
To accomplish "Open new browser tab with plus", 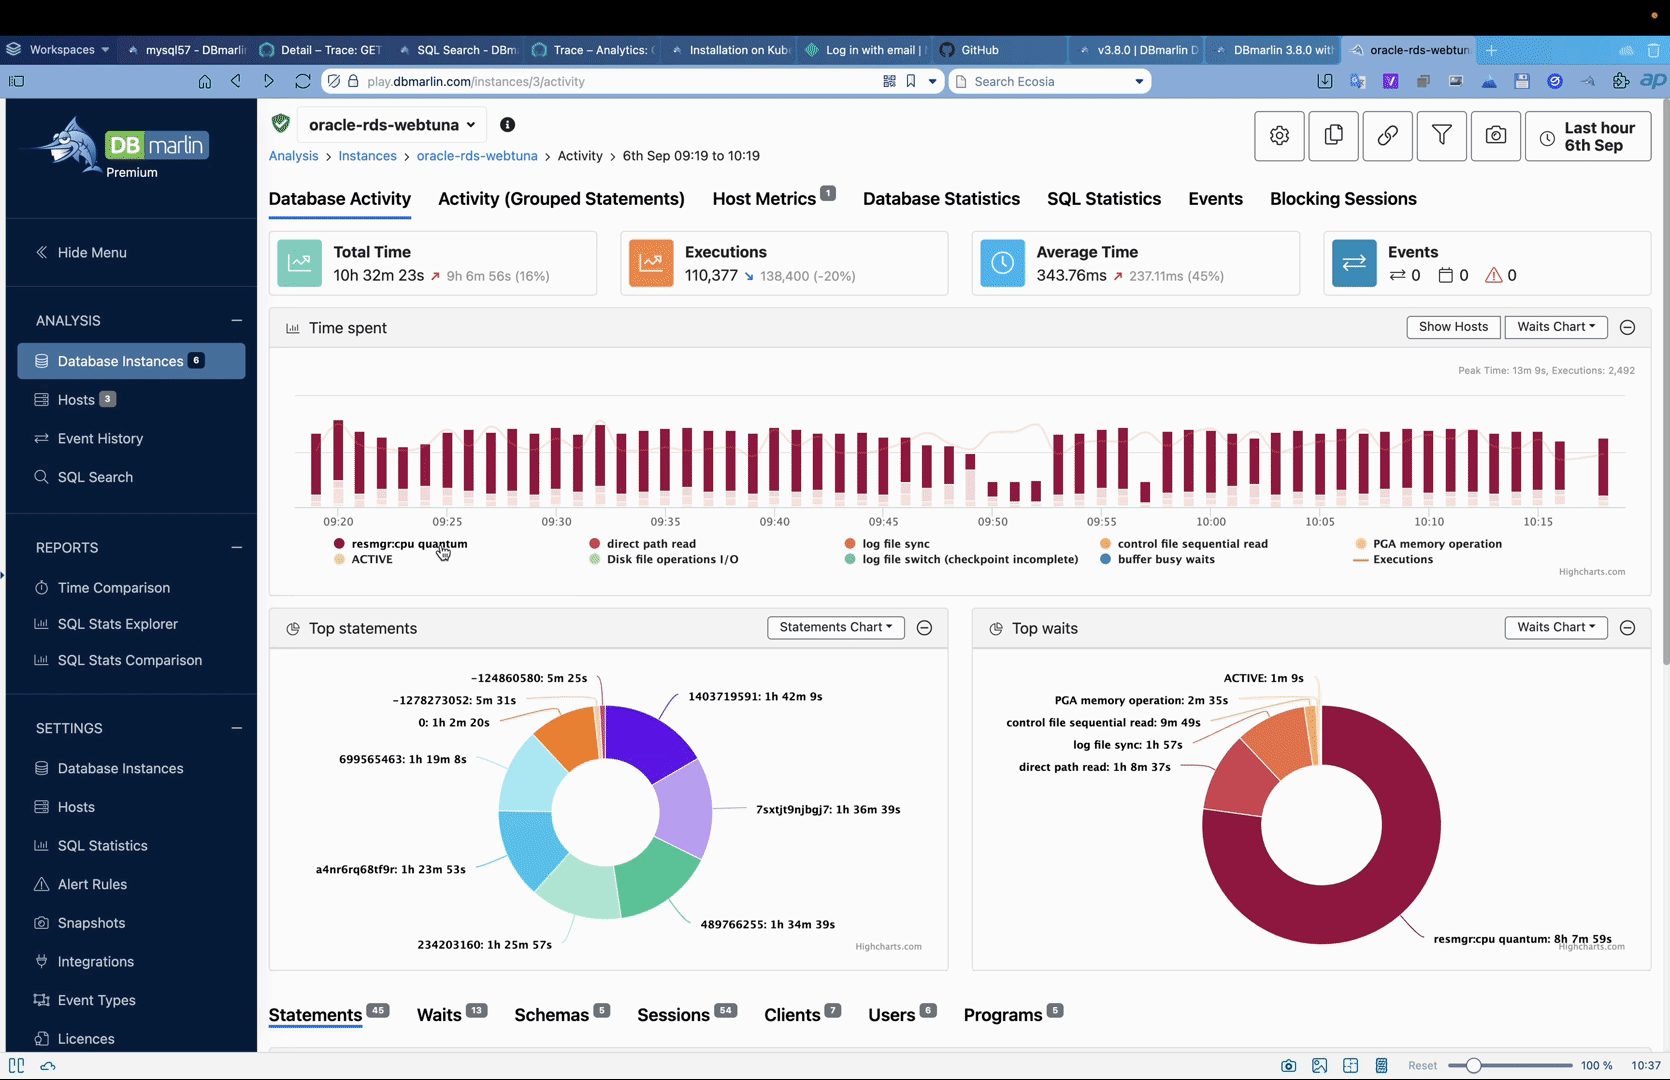I will [1491, 50].
